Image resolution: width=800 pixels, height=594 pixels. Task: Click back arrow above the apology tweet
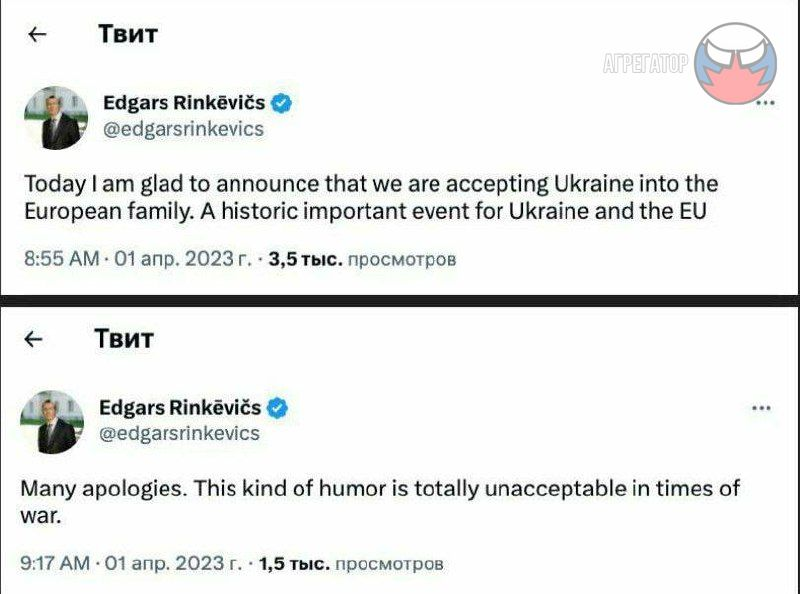point(34,339)
